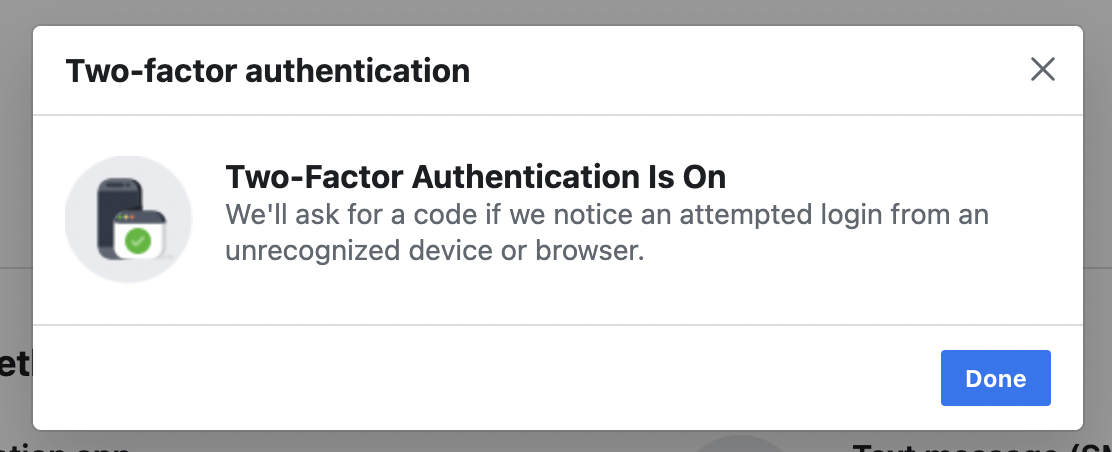This screenshot has height=452, width=1112.
Task: Click the partially hidden gray circle below dialog
Action: pos(740,443)
